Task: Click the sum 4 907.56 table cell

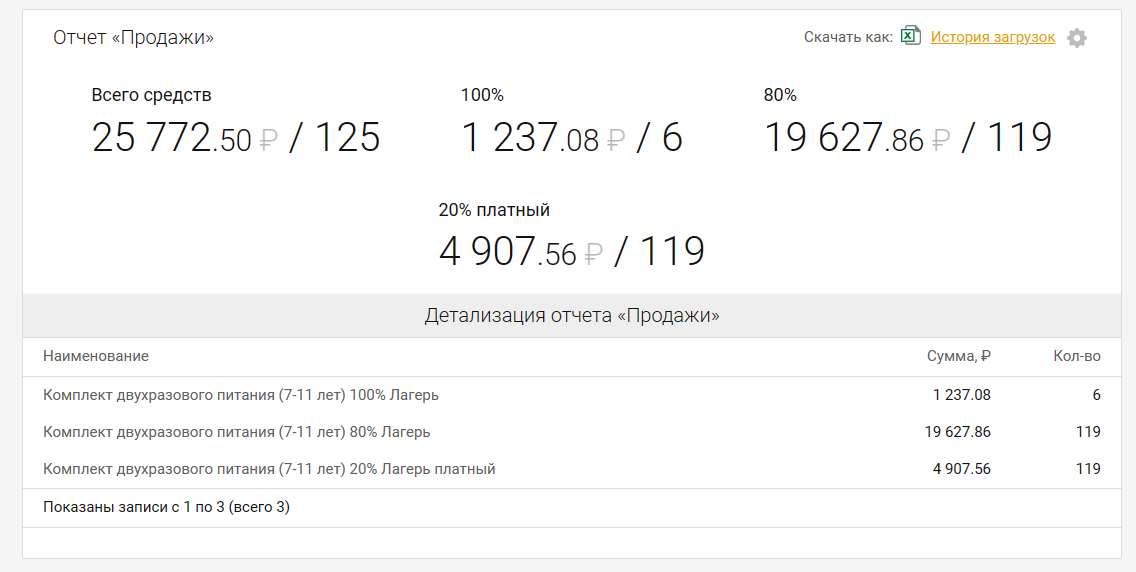Action: [x=961, y=469]
